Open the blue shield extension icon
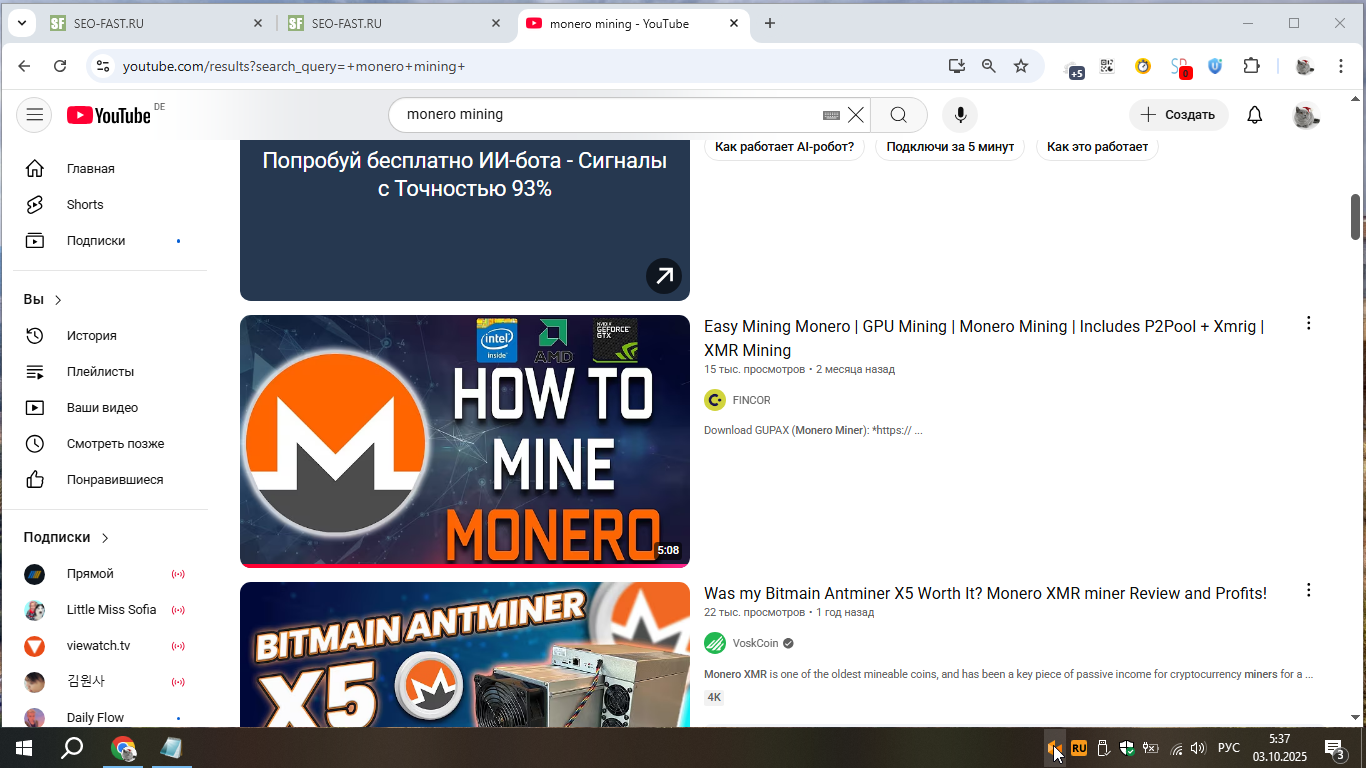Viewport: 1366px width, 768px height. click(x=1215, y=66)
